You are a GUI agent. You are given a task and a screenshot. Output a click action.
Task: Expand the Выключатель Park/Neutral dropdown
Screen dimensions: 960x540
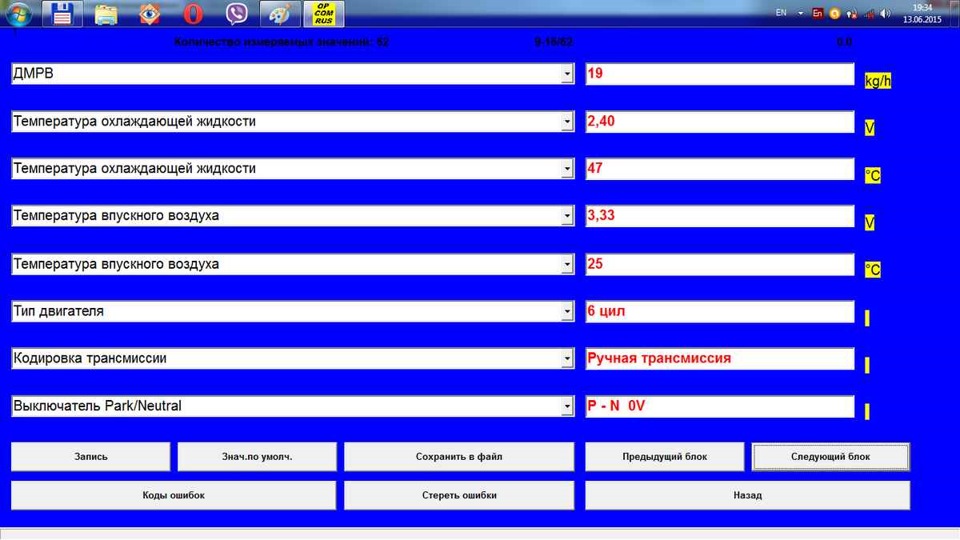pyautogui.click(x=567, y=406)
